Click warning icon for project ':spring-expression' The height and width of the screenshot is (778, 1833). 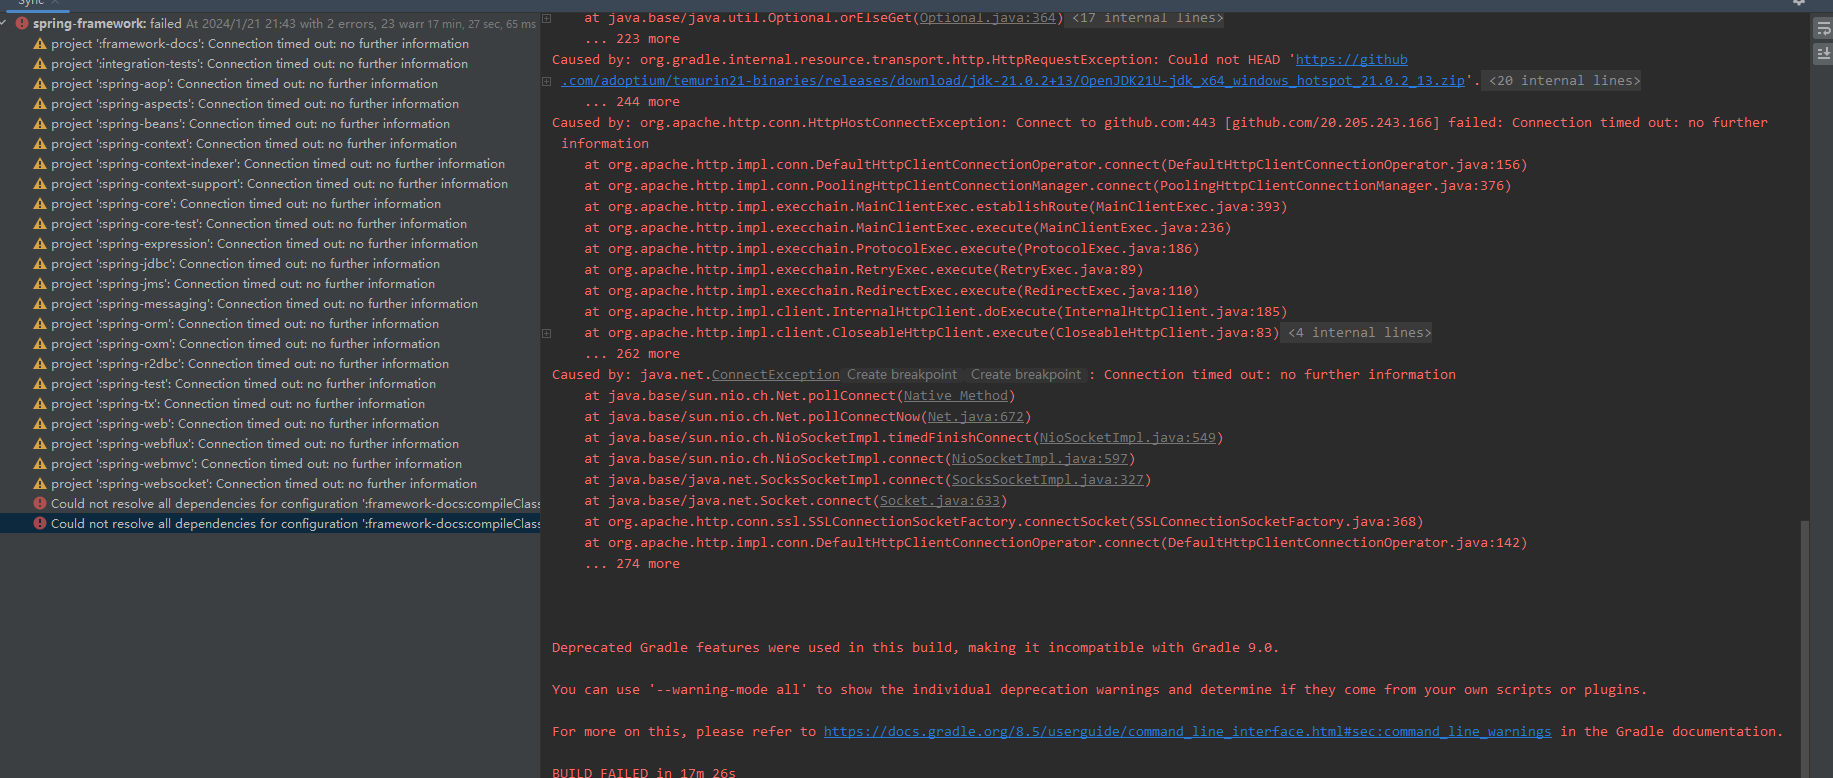tap(40, 243)
